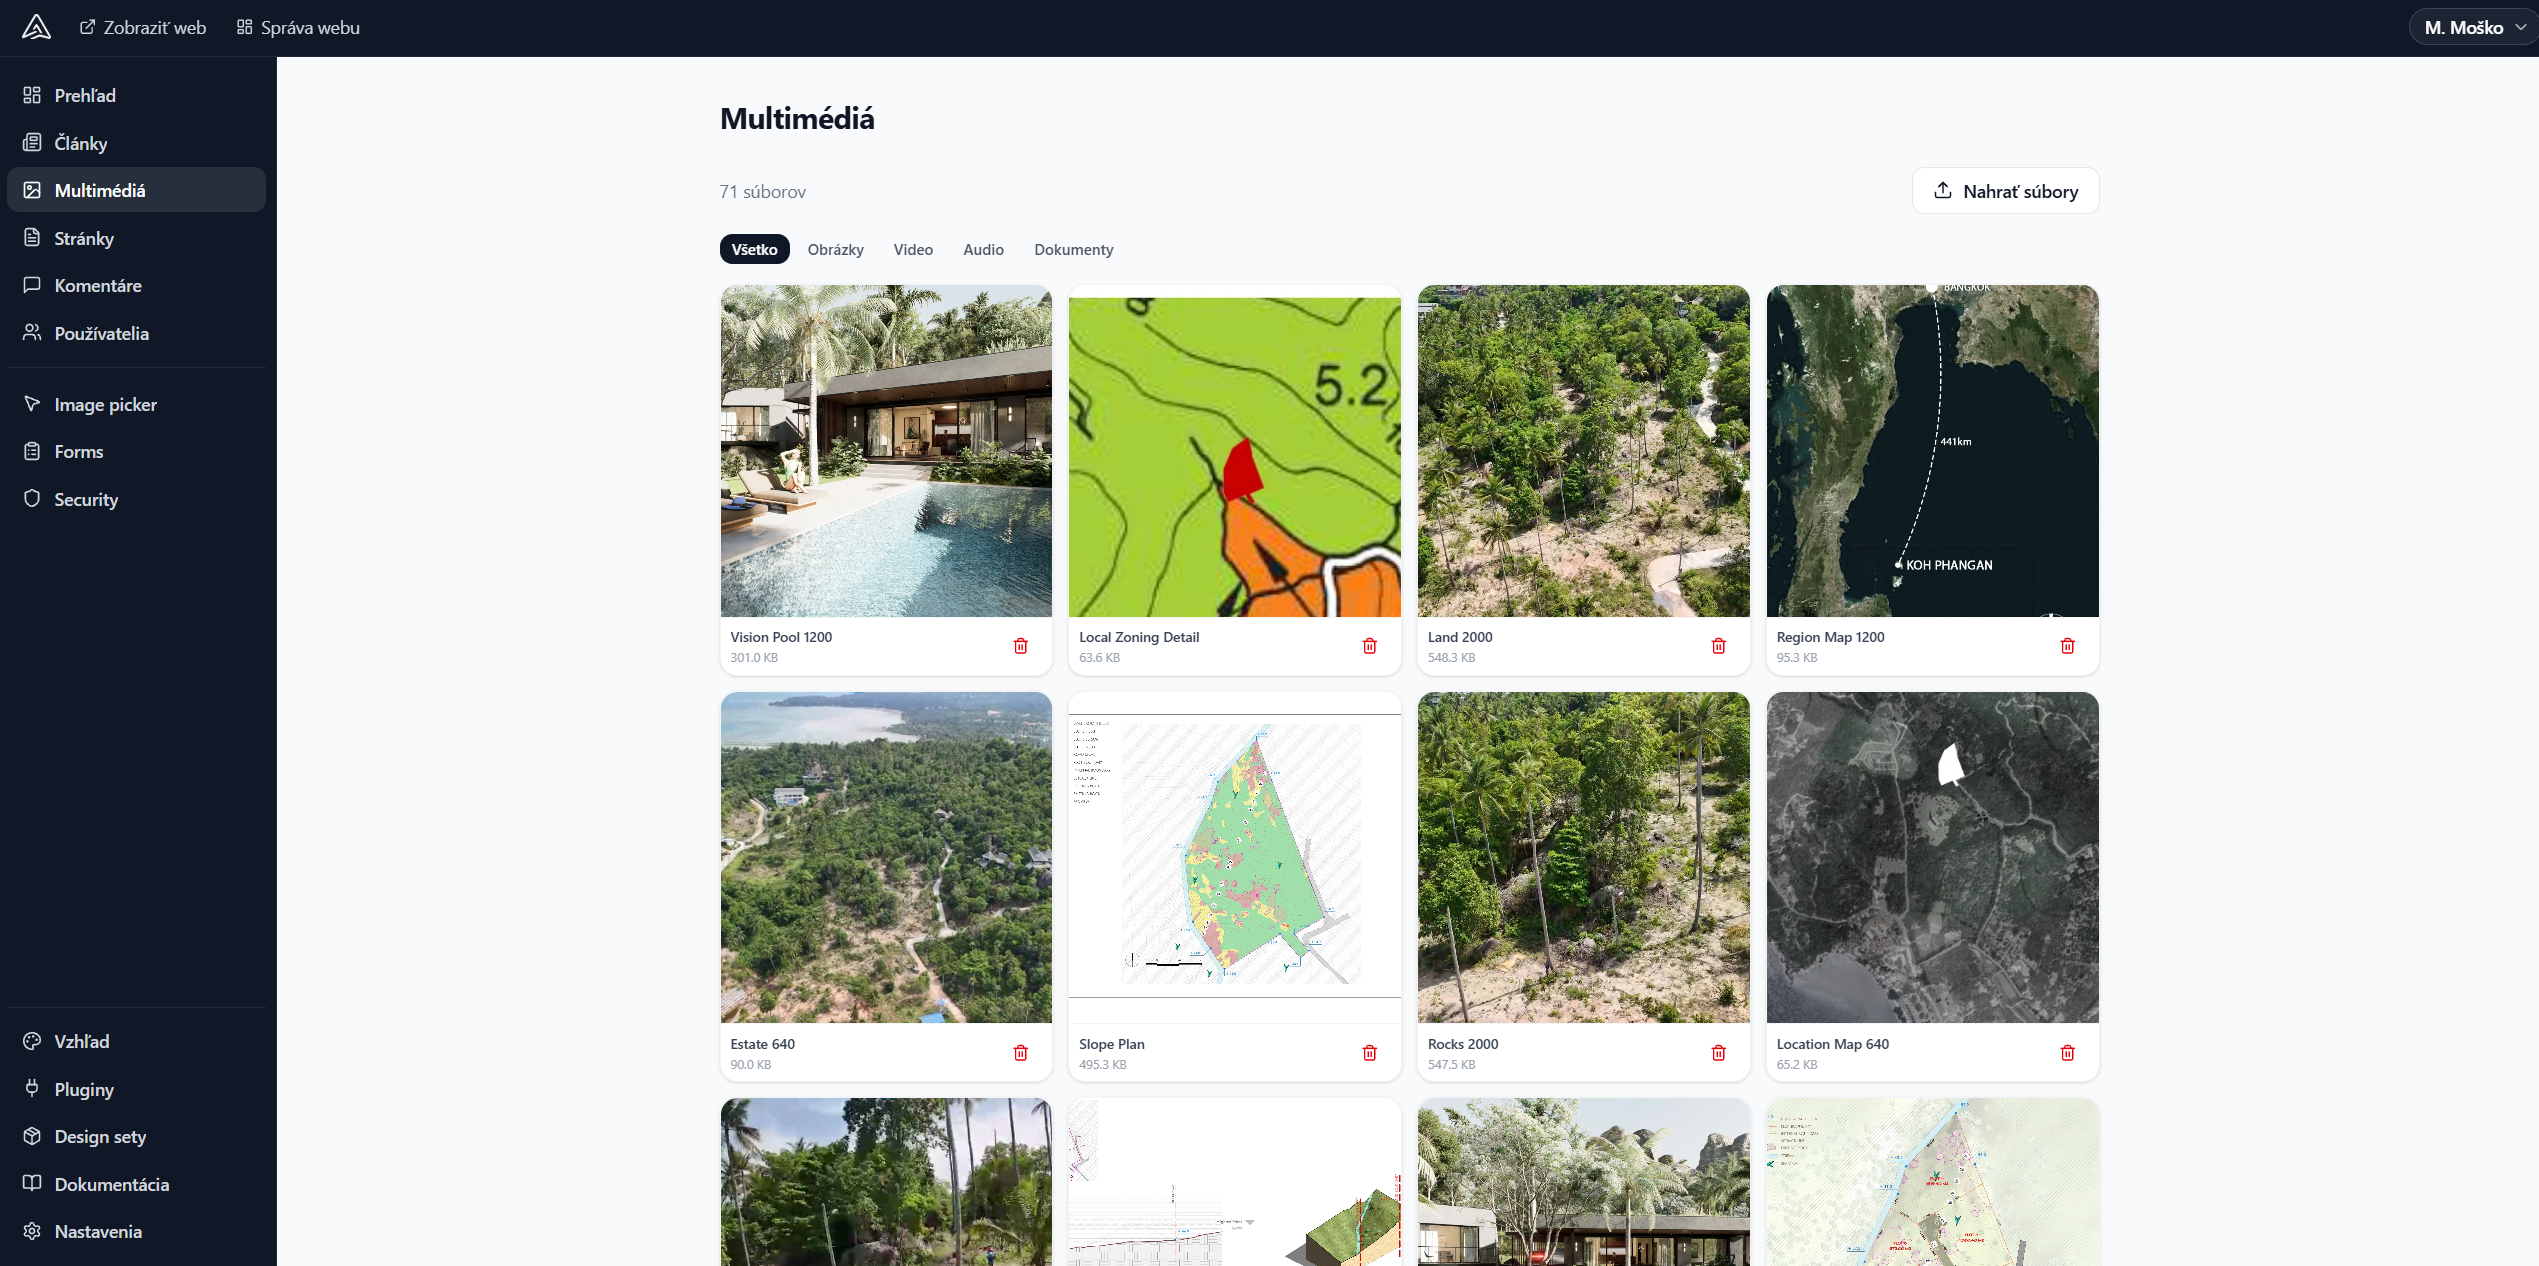Click the triangle logo icon in top bar

pyautogui.click(x=36, y=27)
